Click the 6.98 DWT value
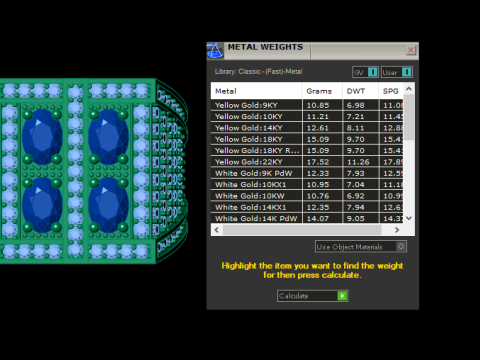480x360 pixels. (x=355, y=105)
